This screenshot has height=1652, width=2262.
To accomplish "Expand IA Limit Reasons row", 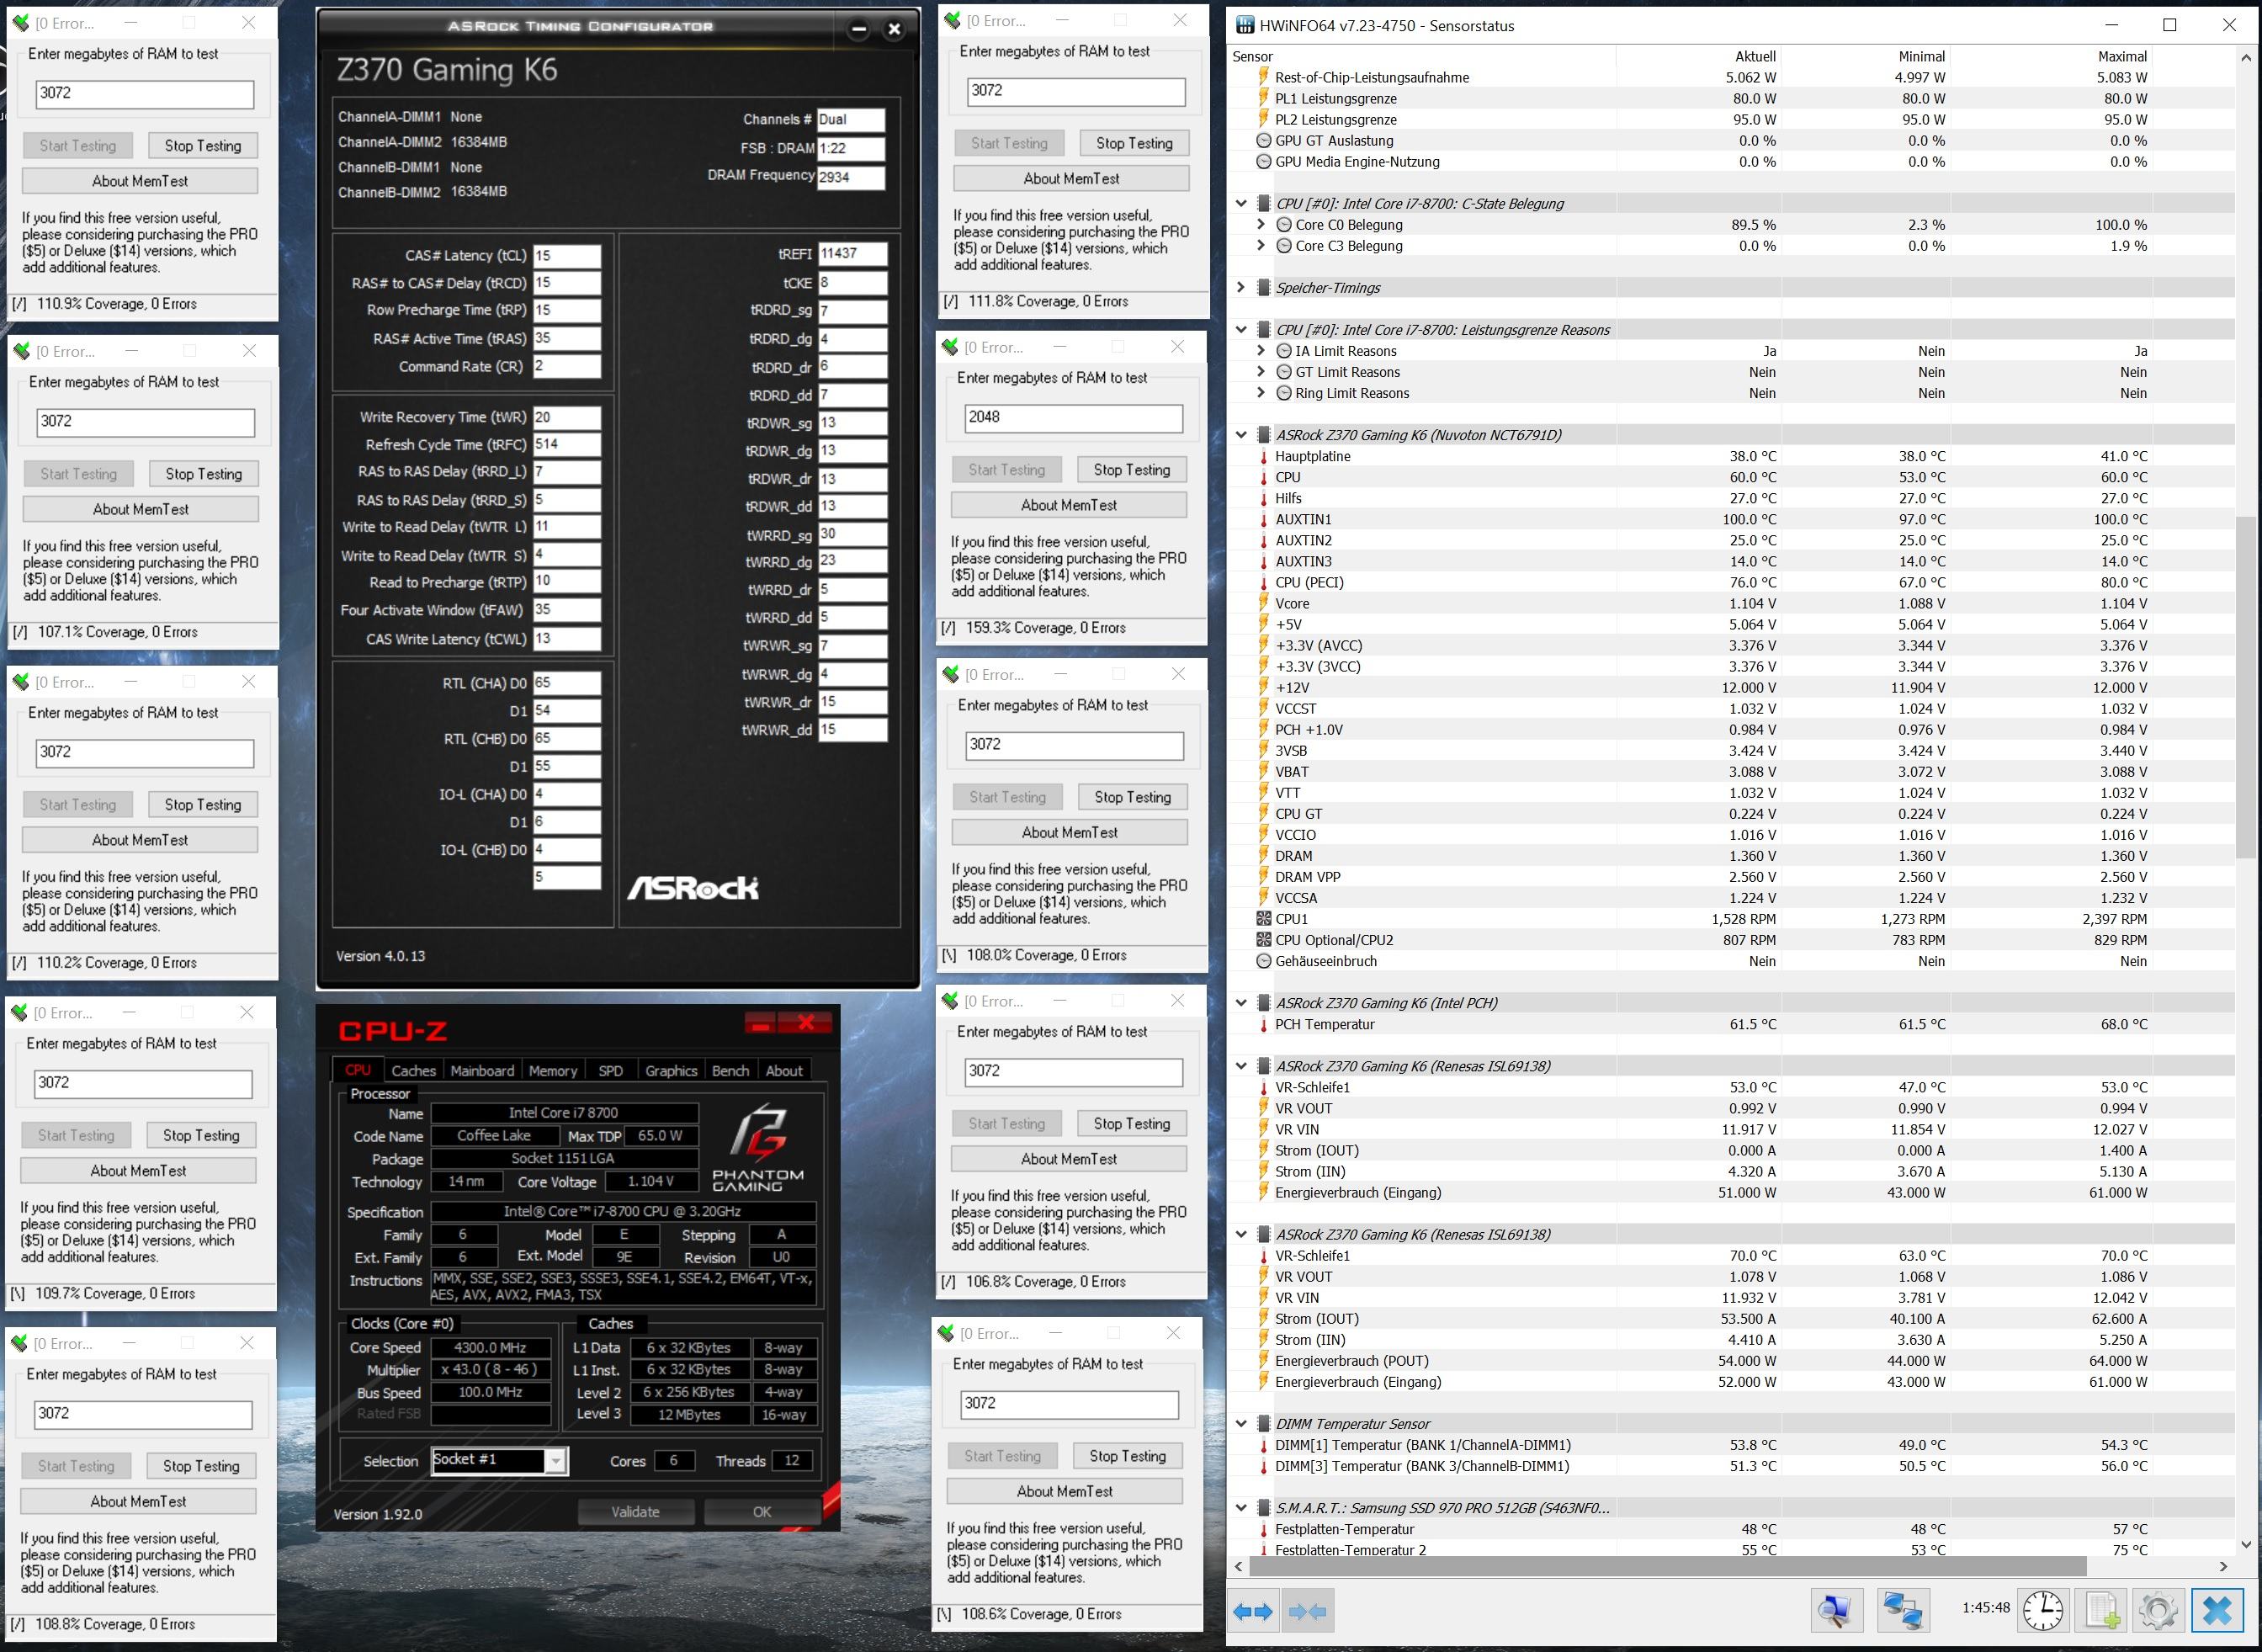I will tap(1262, 350).
